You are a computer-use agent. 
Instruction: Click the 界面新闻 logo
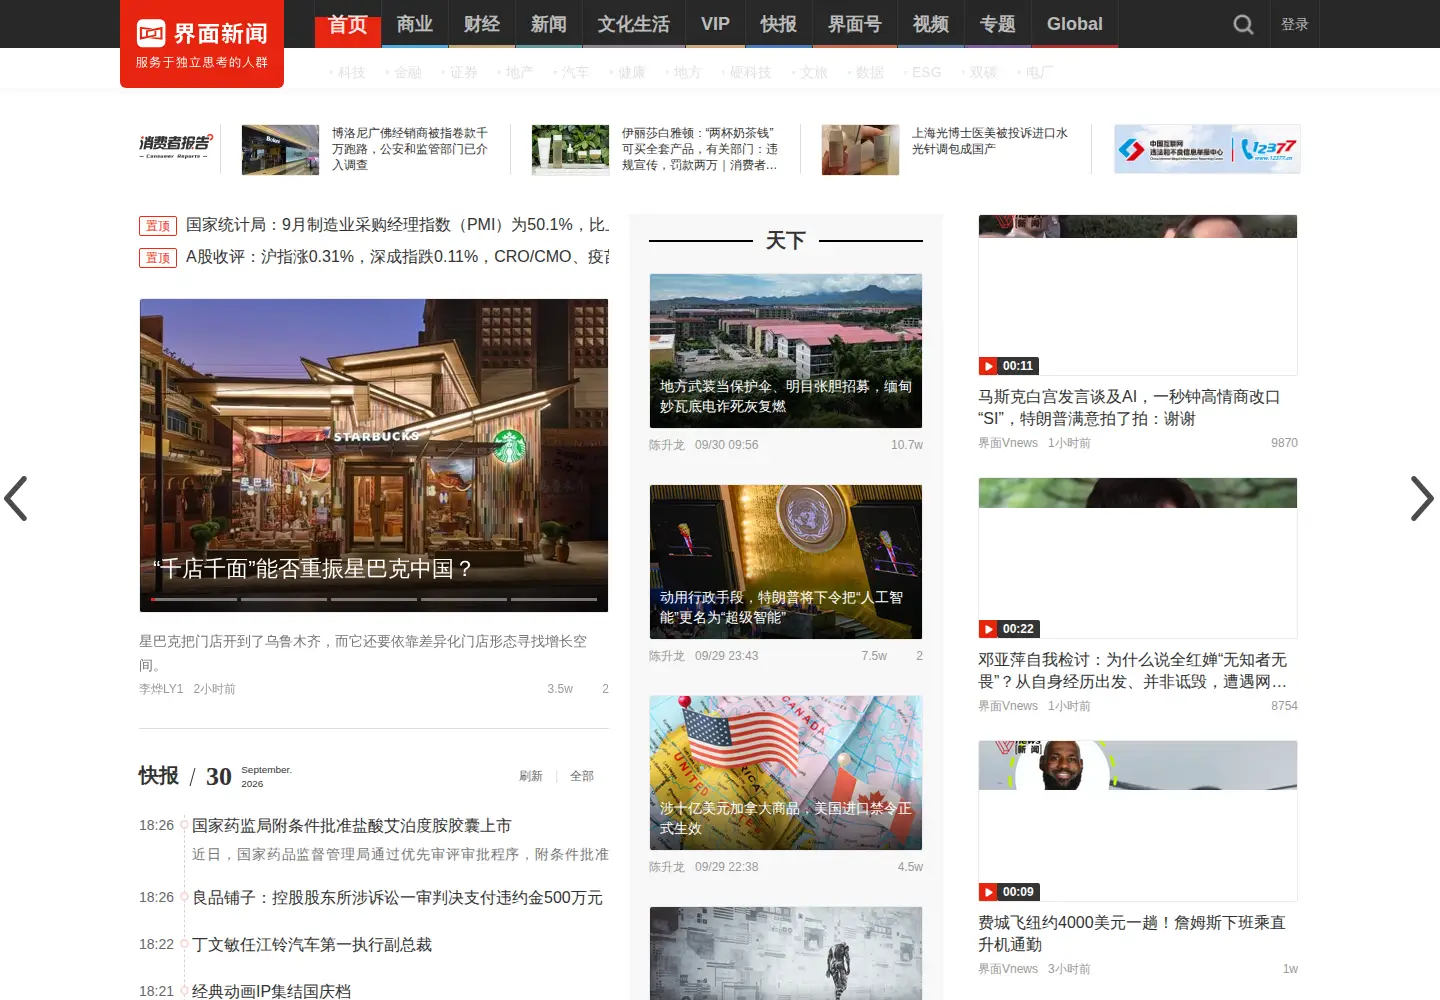coord(202,44)
